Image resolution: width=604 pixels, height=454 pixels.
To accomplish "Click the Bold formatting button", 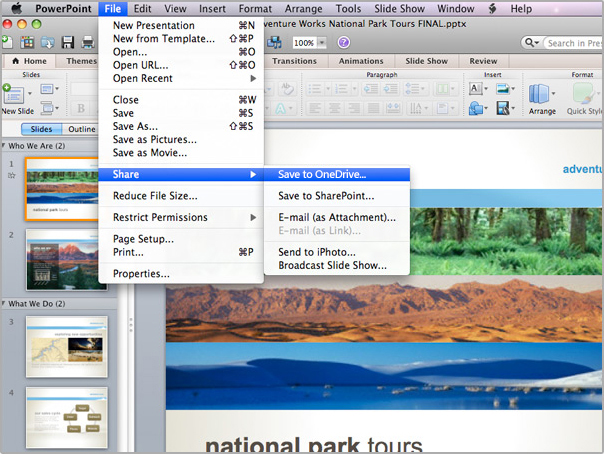I will pyautogui.click(x=81, y=109).
